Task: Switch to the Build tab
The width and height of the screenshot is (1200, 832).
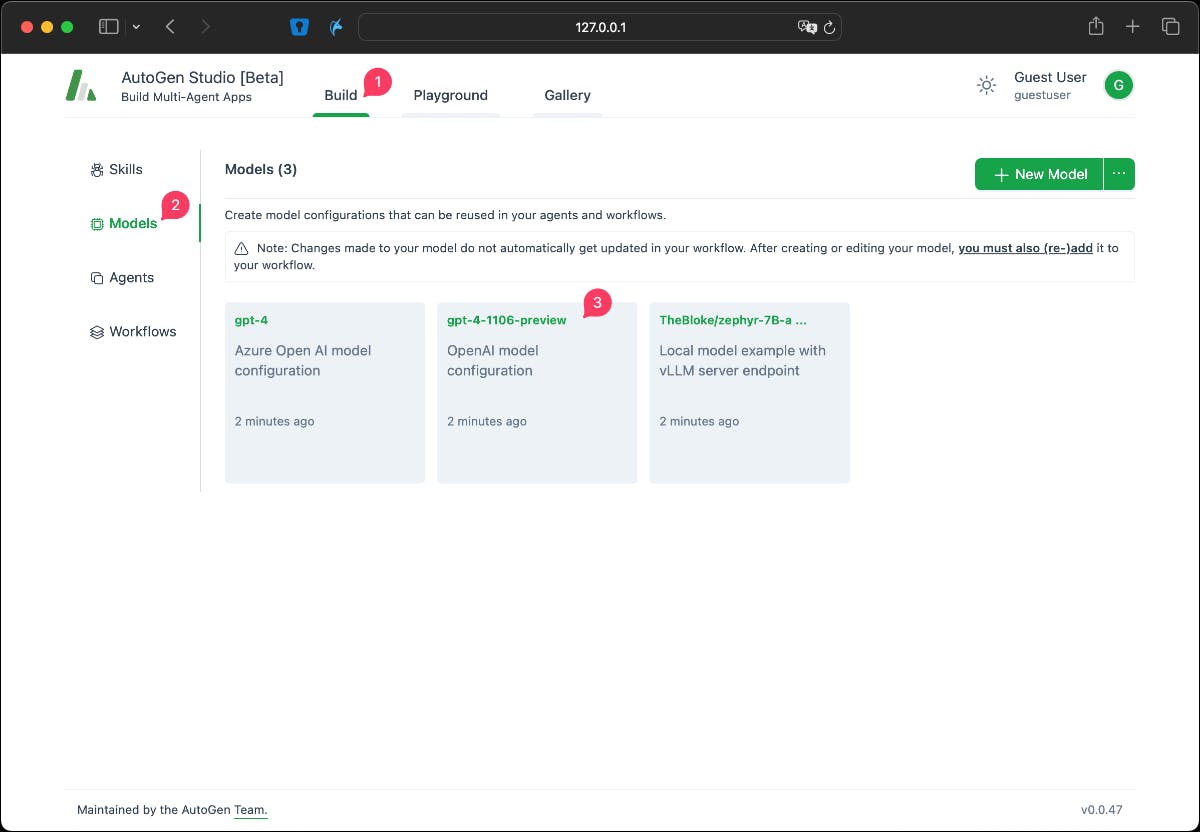Action: 341,95
